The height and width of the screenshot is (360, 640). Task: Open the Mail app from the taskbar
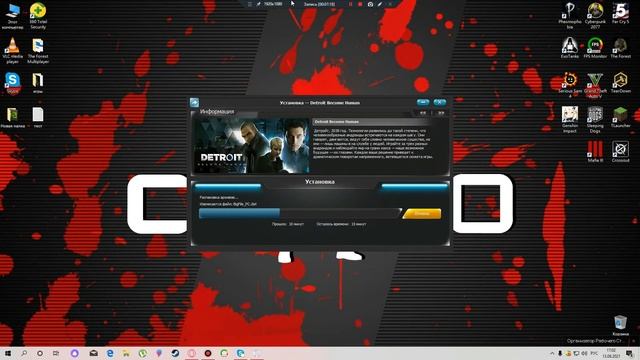tap(93, 353)
